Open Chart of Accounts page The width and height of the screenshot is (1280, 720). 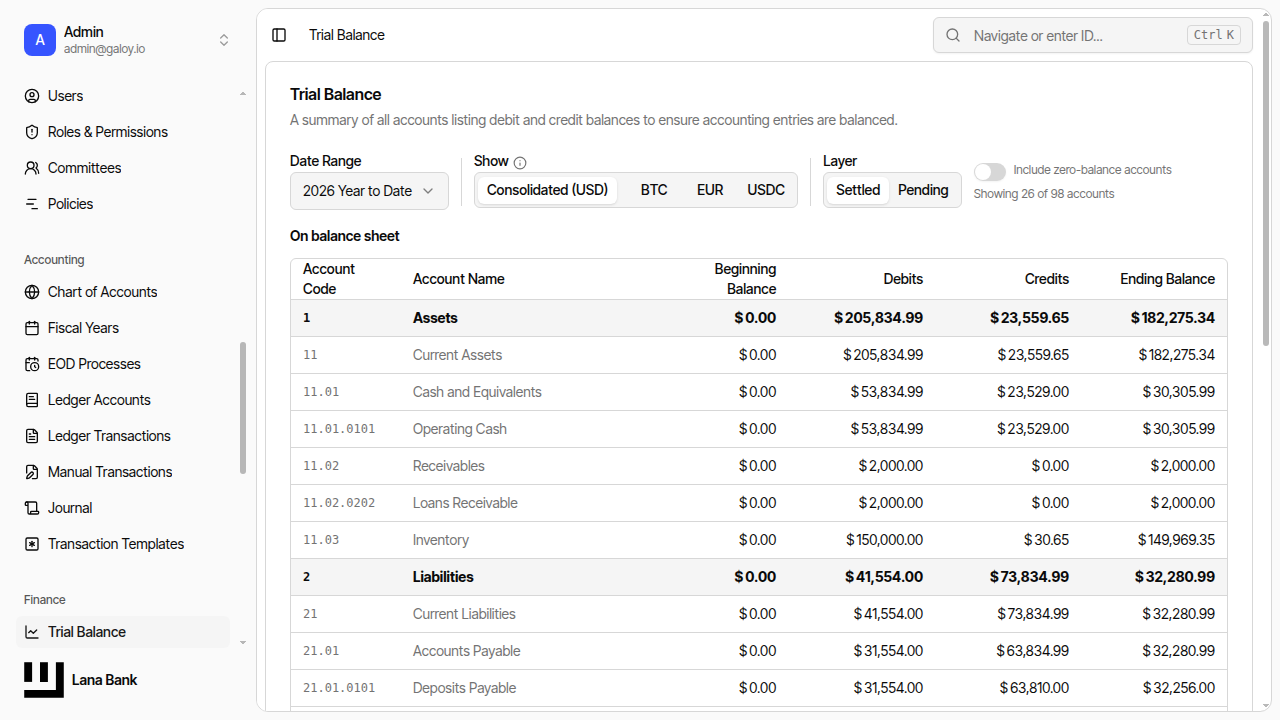[124, 292]
